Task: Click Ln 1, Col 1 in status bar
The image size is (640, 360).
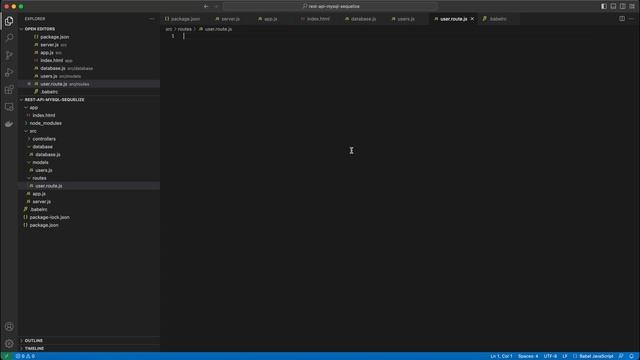Action: click(501, 356)
